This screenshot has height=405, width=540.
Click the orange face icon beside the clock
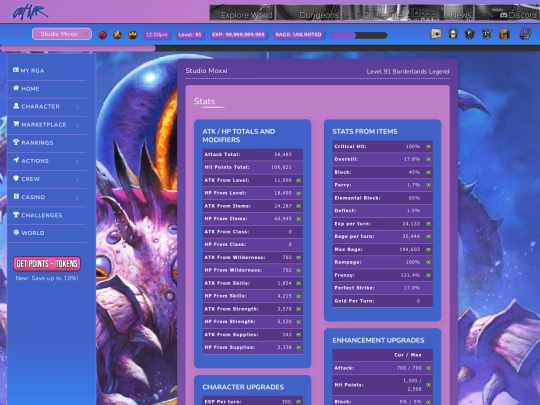(x=133, y=35)
